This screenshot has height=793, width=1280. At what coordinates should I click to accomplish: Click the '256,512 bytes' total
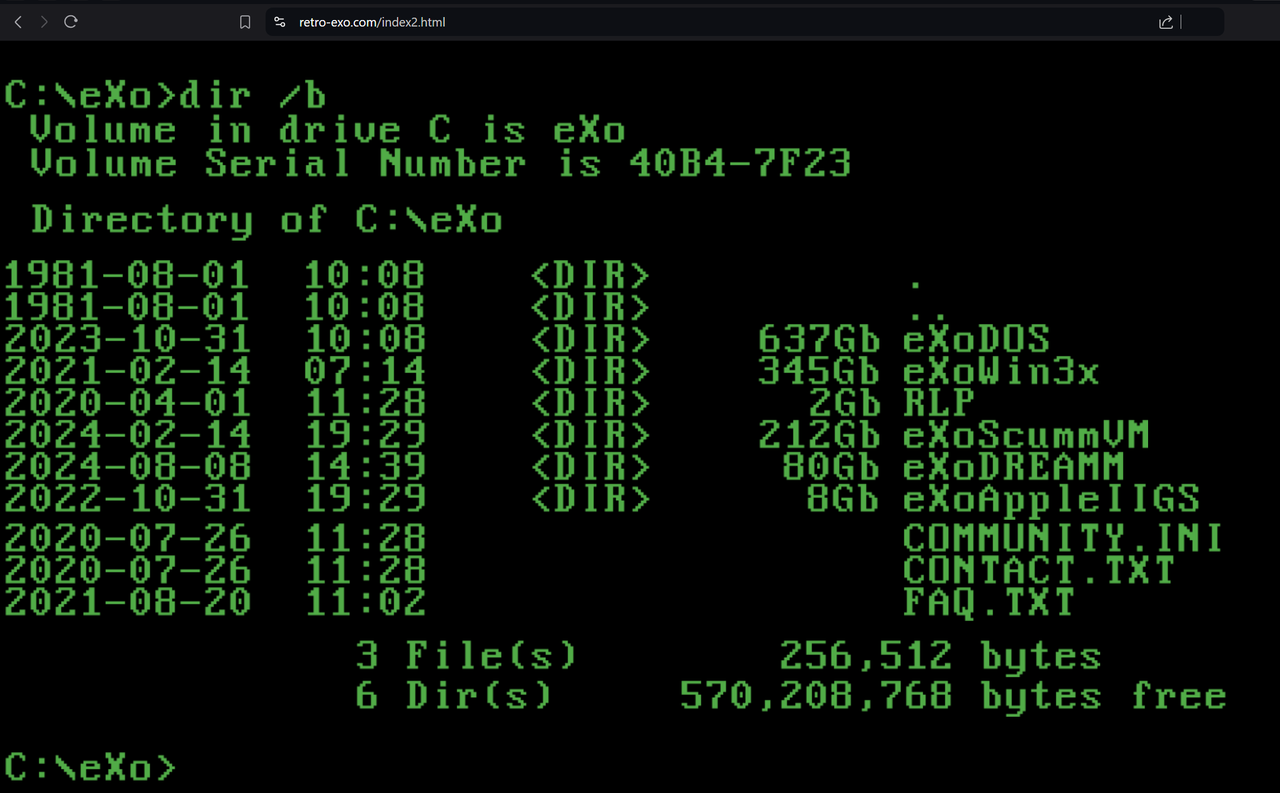(x=940, y=656)
